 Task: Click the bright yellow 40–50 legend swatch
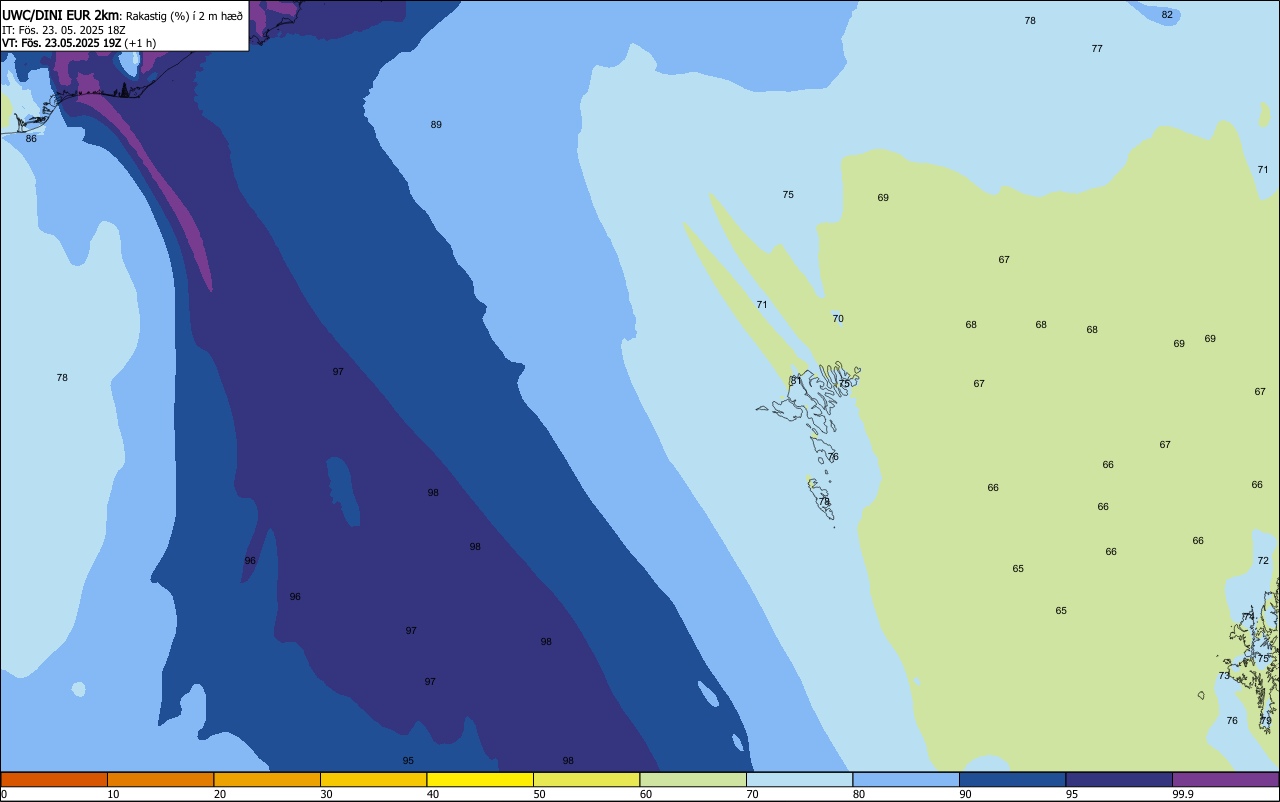pyautogui.click(x=480, y=779)
